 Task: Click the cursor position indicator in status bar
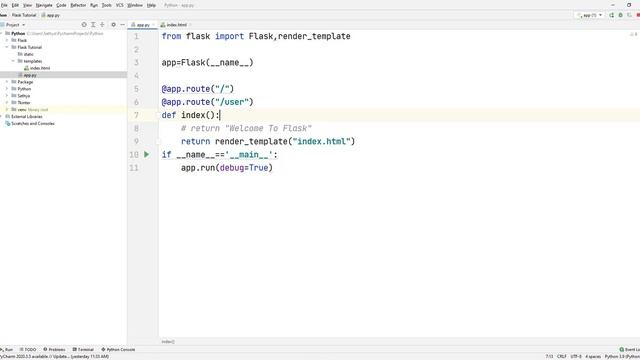(x=549, y=356)
